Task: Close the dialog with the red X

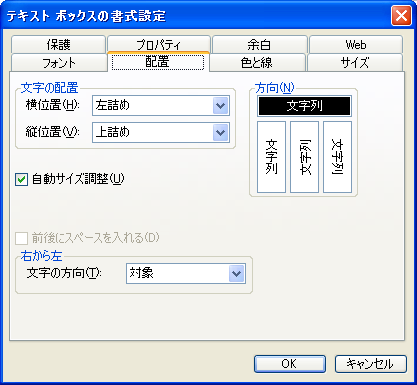Action: click(401, 16)
